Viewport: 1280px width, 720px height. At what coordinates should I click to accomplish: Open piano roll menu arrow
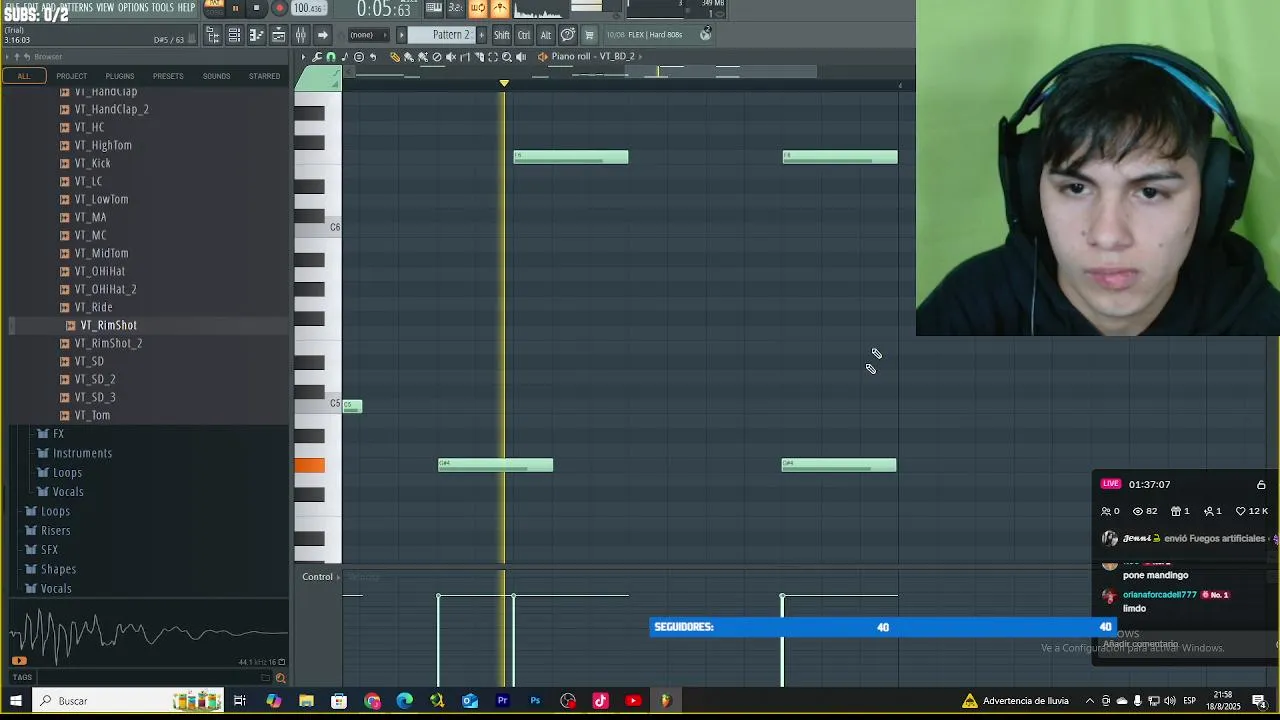[303, 57]
